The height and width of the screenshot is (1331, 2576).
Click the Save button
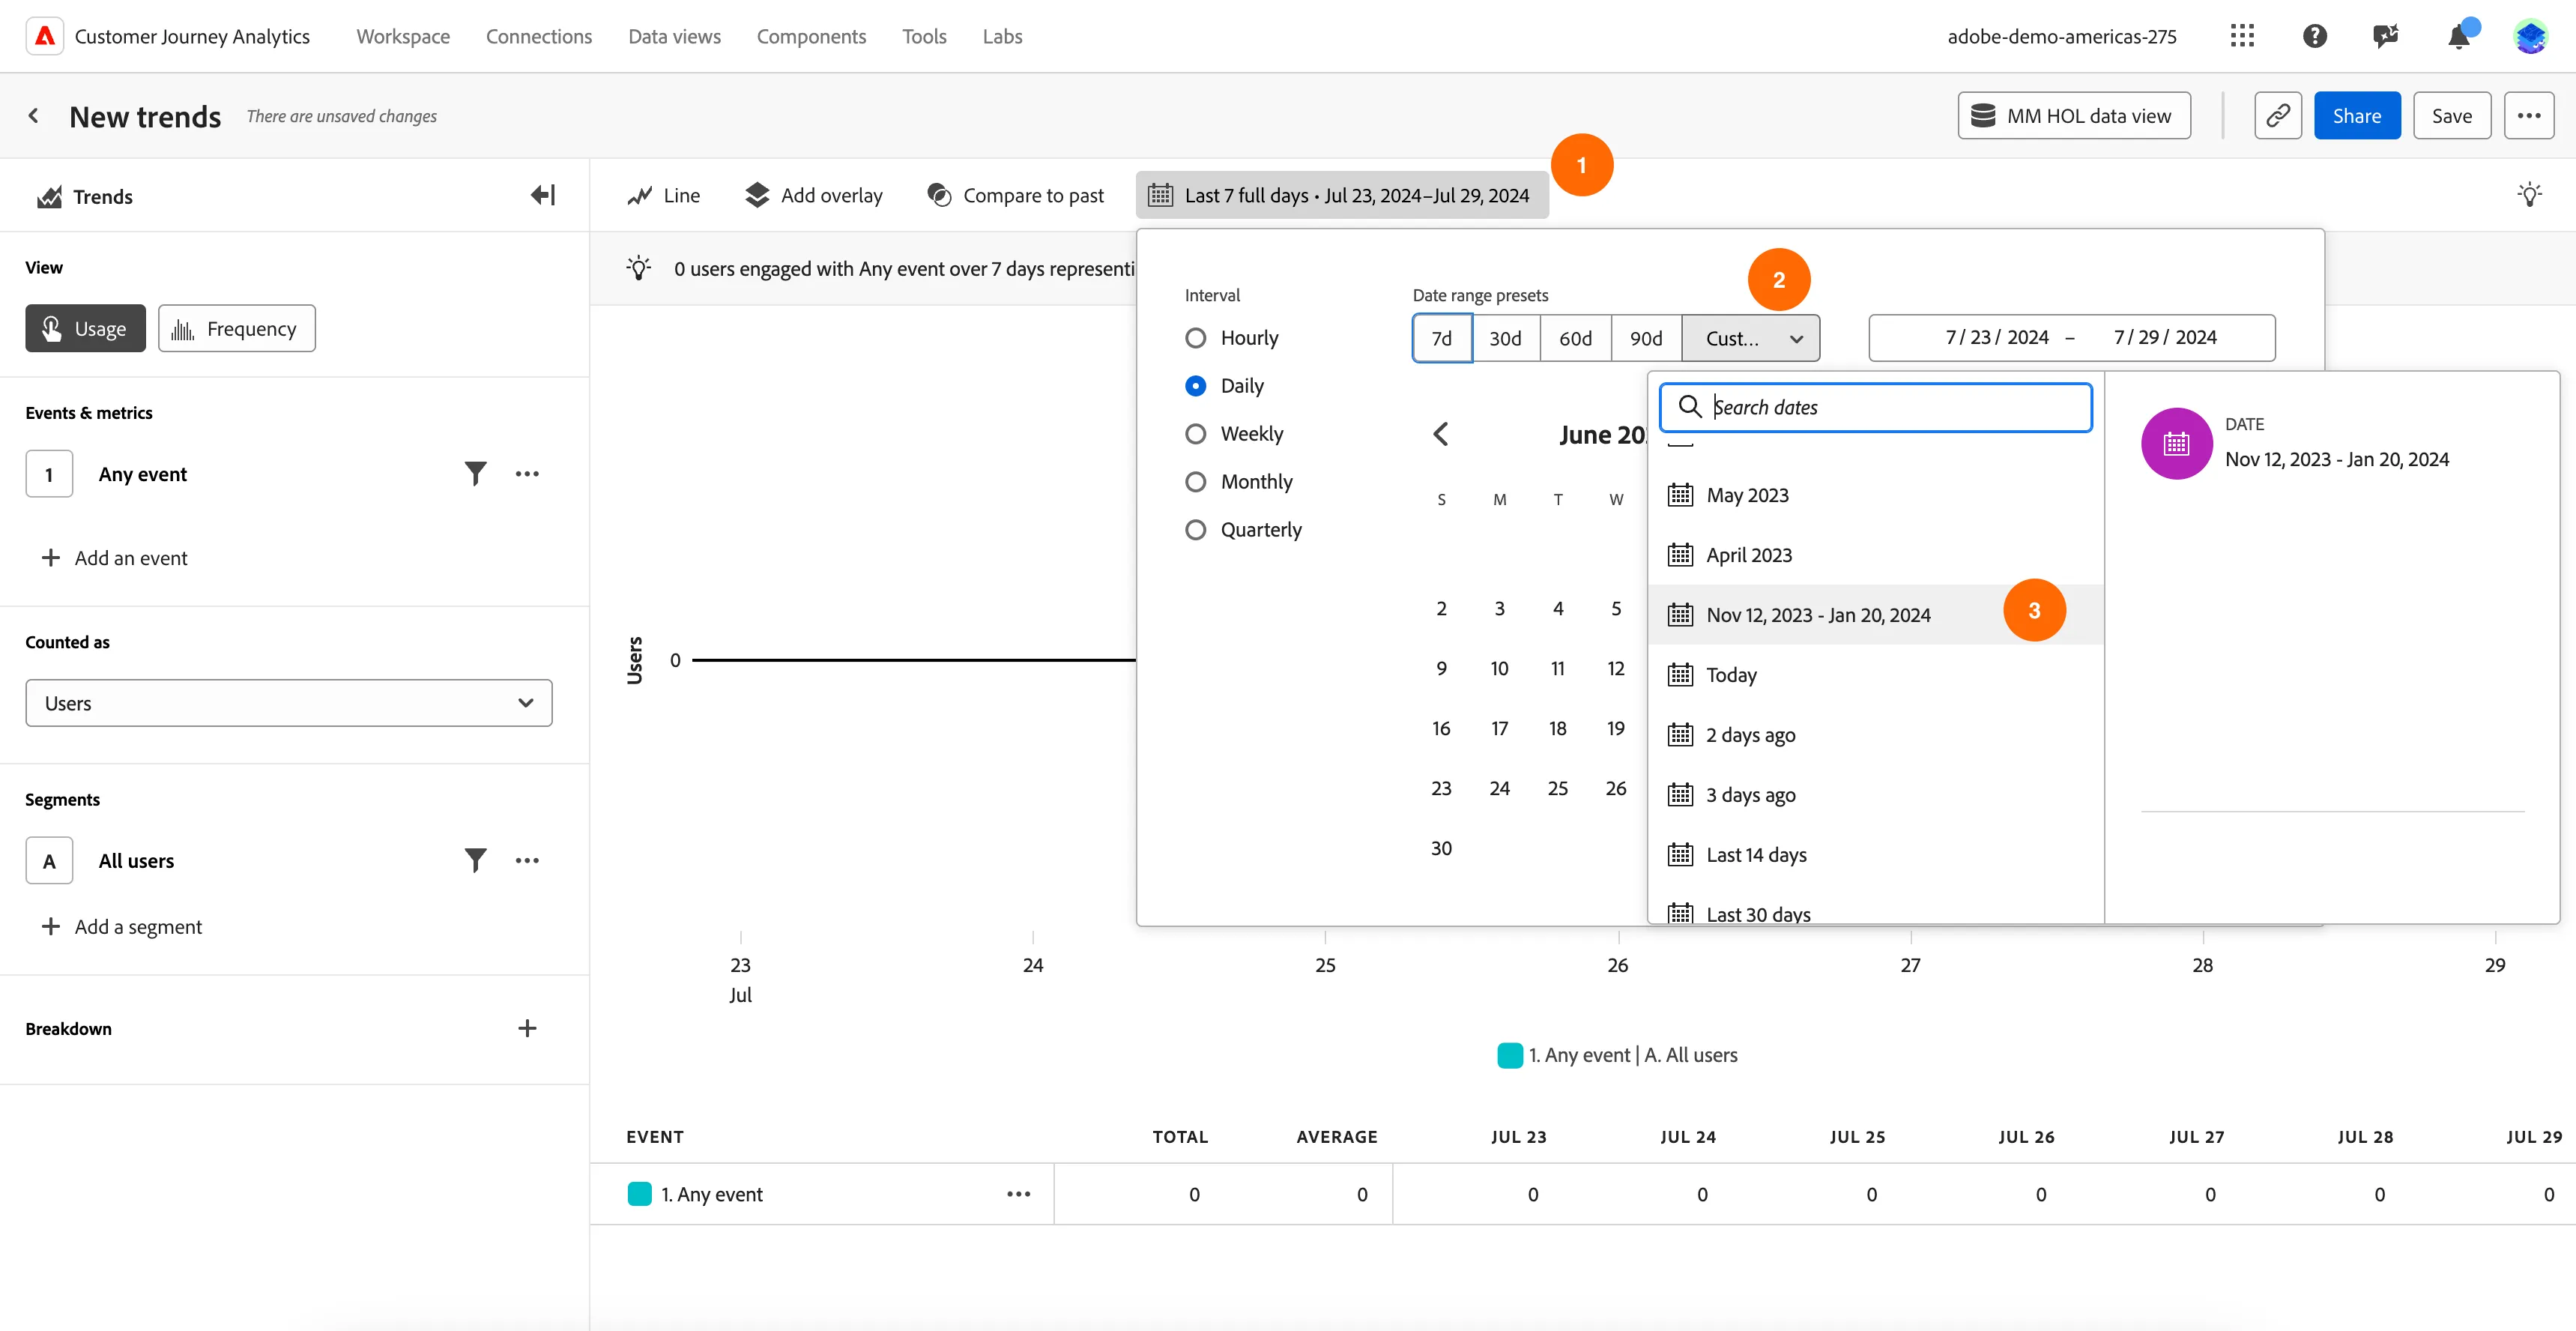click(2452, 116)
